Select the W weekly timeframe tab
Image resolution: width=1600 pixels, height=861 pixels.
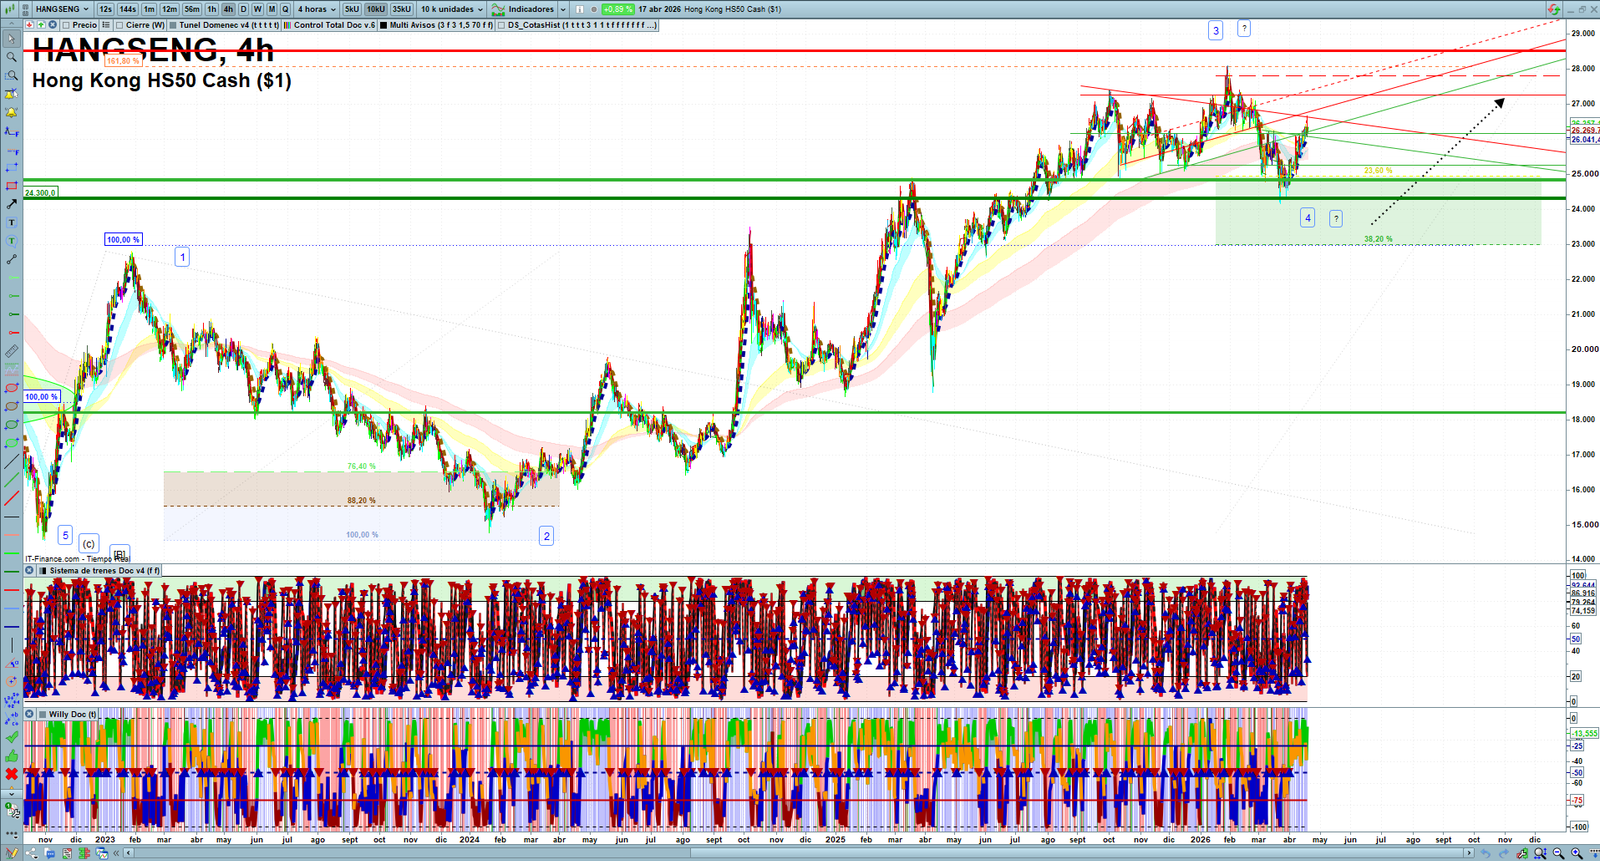pos(257,9)
